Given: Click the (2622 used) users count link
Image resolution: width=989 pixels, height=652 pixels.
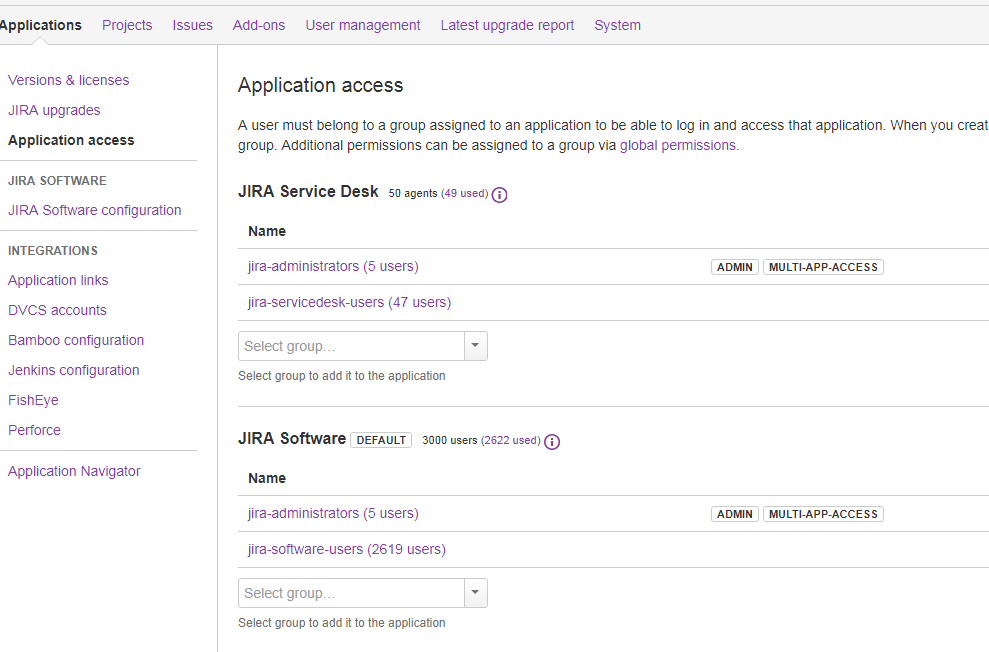Looking at the screenshot, I should coord(511,440).
